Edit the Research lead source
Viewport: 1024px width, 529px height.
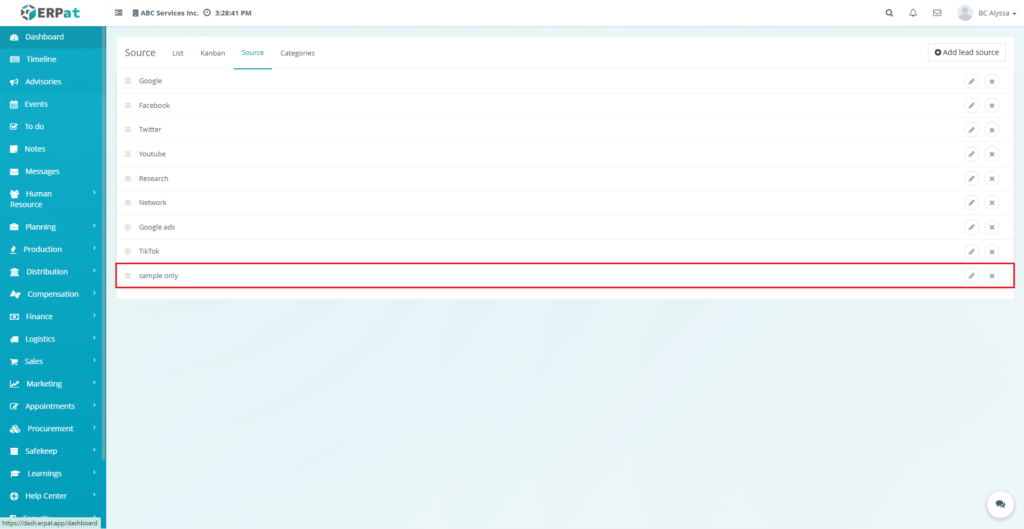972,178
